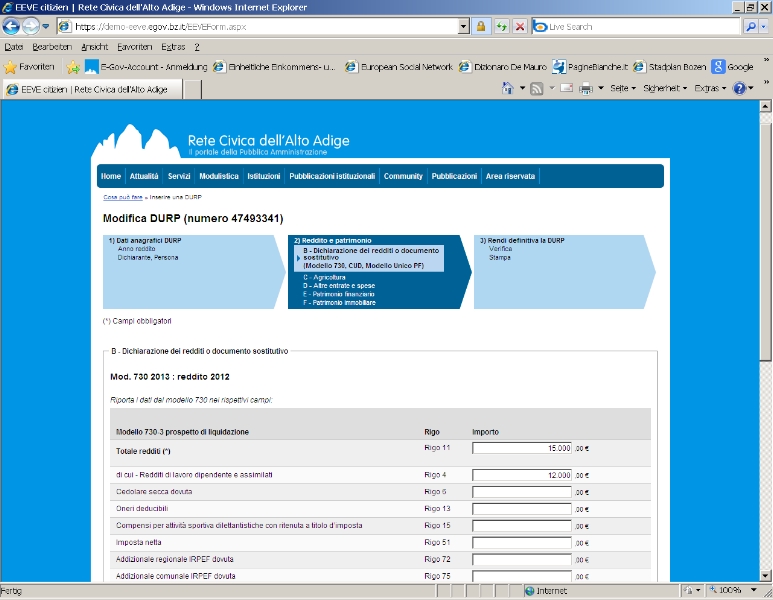Click the Print icon in command bar

pos(585,88)
